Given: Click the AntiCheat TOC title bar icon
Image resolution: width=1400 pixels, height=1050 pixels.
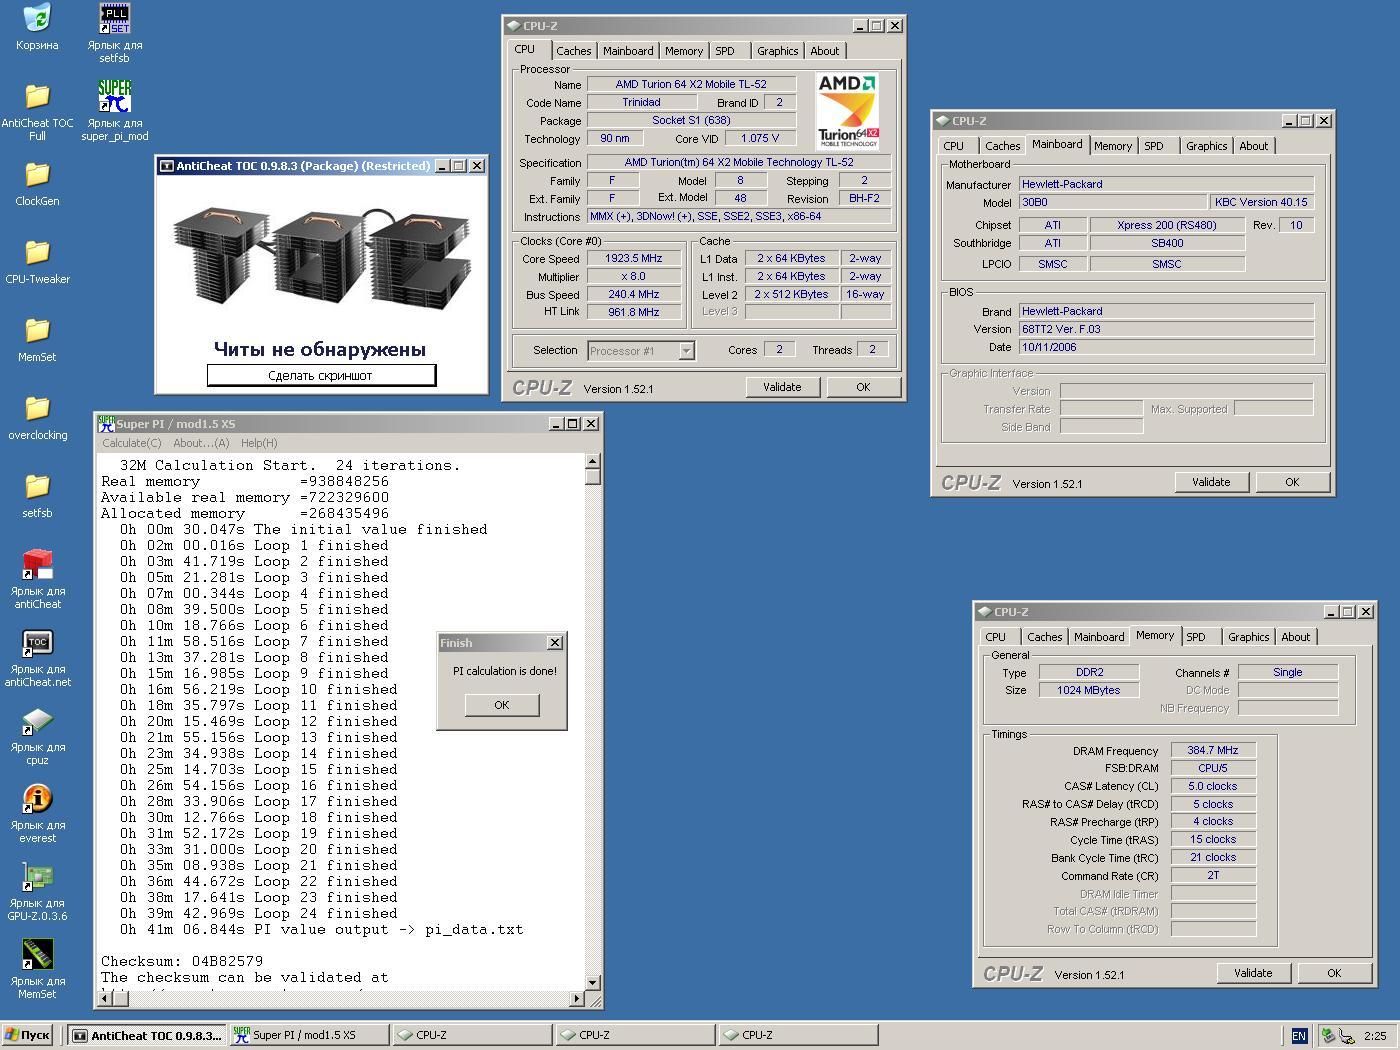Looking at the screenshot, I should pos(166,166).
